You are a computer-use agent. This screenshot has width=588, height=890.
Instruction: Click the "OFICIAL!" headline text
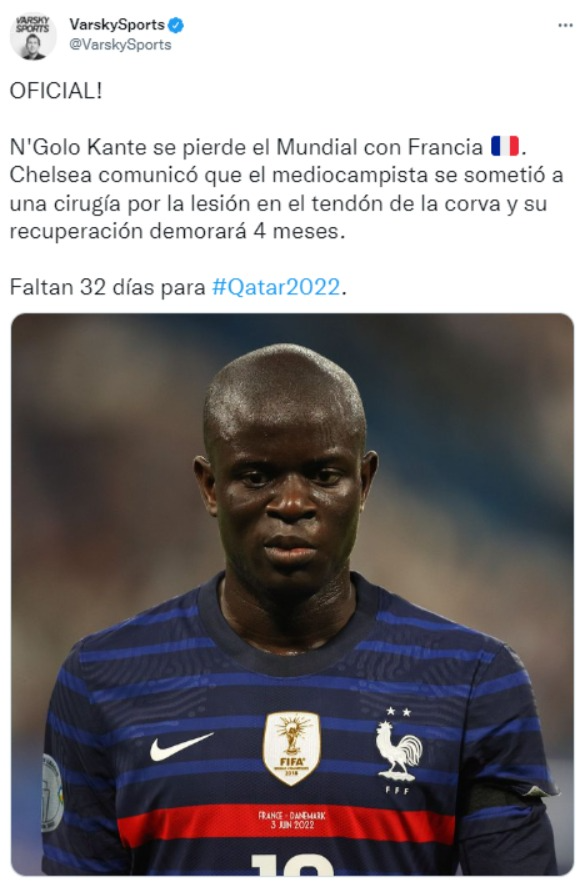(x=56, y=91)
